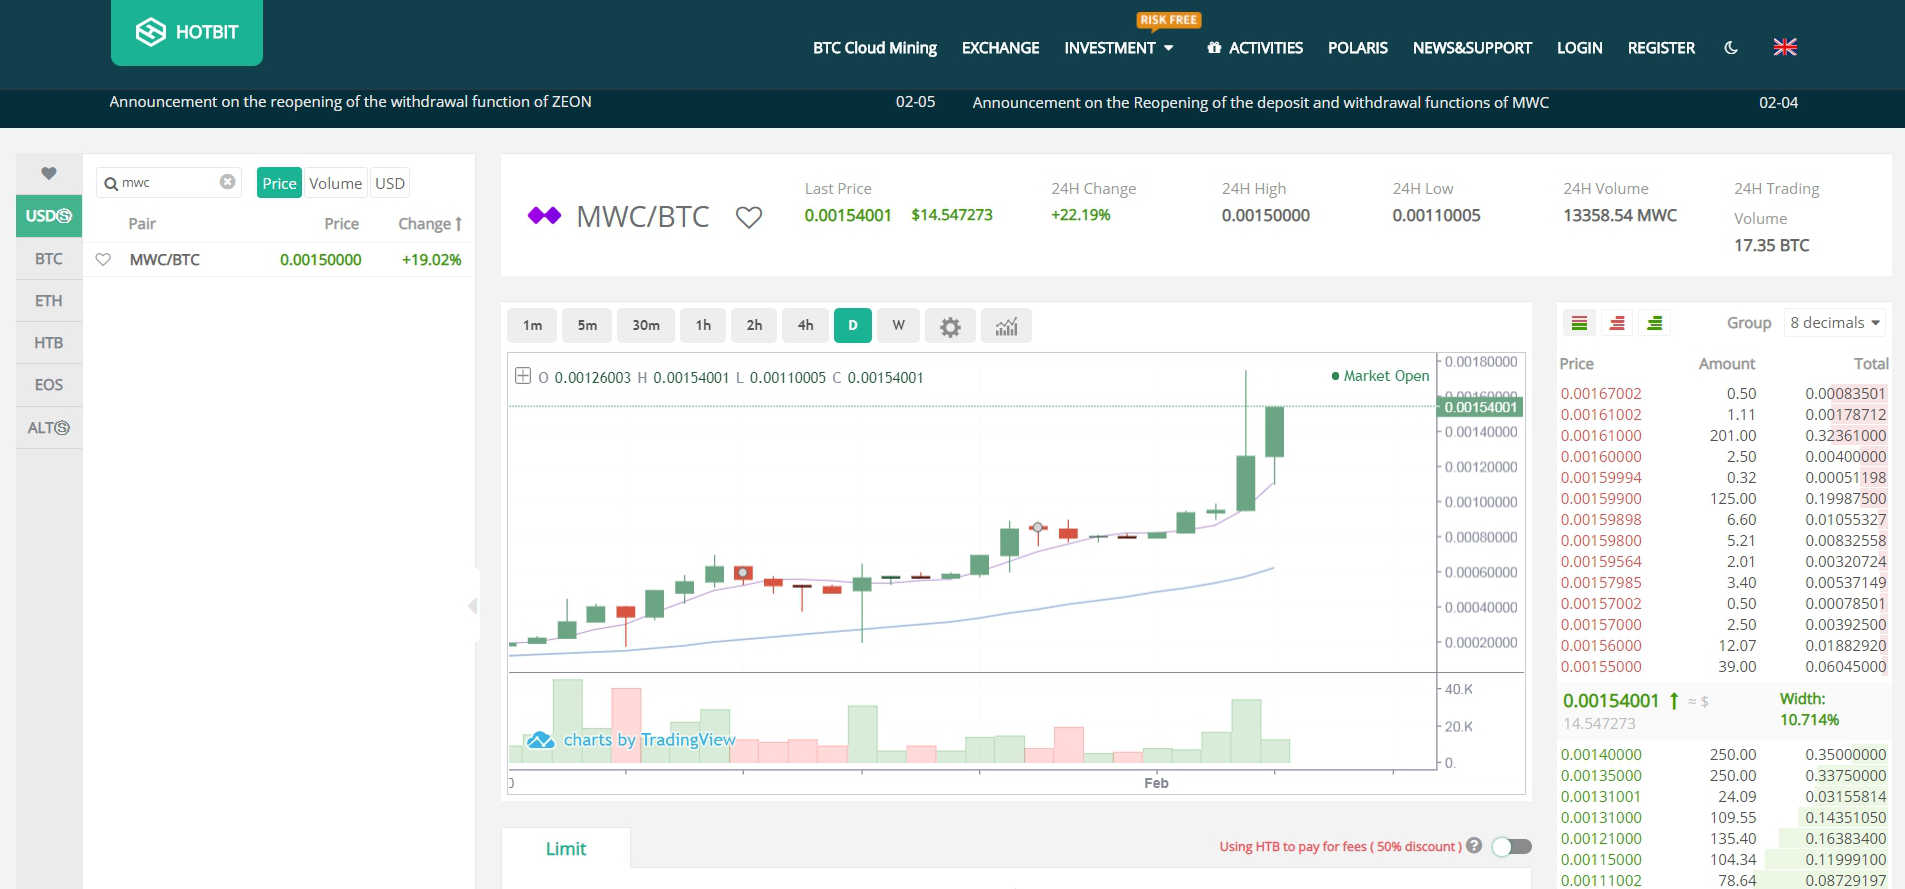1905x889 pixels.
Task: Click buy order at 0.00121000
Action: pos(1723,839)
